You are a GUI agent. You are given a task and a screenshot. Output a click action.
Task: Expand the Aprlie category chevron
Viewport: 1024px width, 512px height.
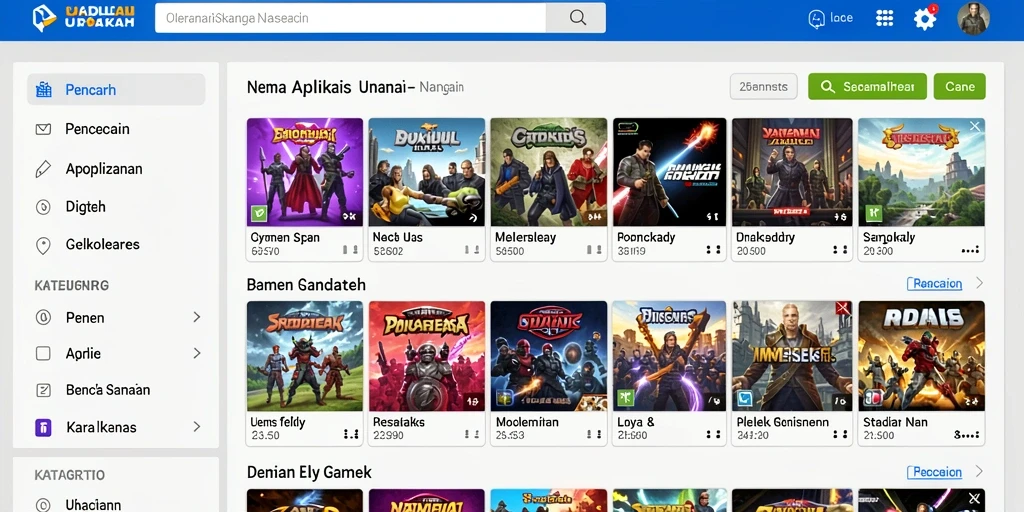click(197, 353)
